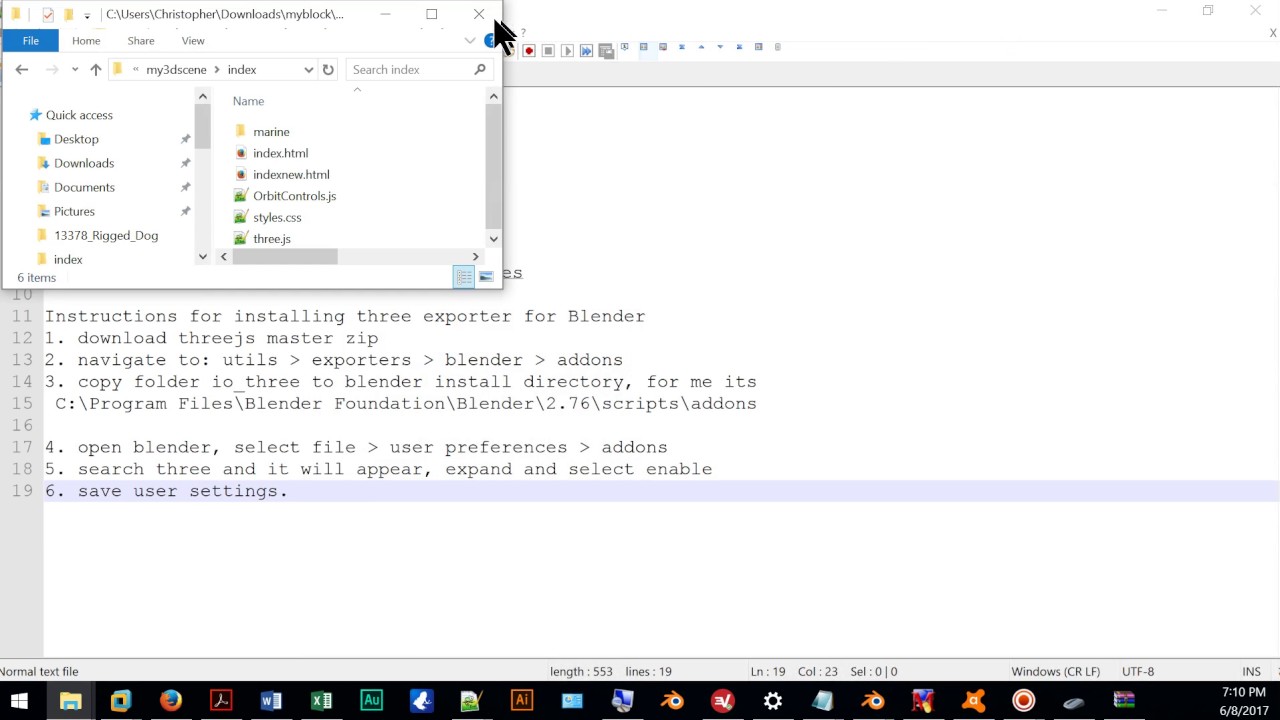Expand the Explorer ribbon chevron
1280x720 pixels.
pyautogui.click(x=470, y=40)
